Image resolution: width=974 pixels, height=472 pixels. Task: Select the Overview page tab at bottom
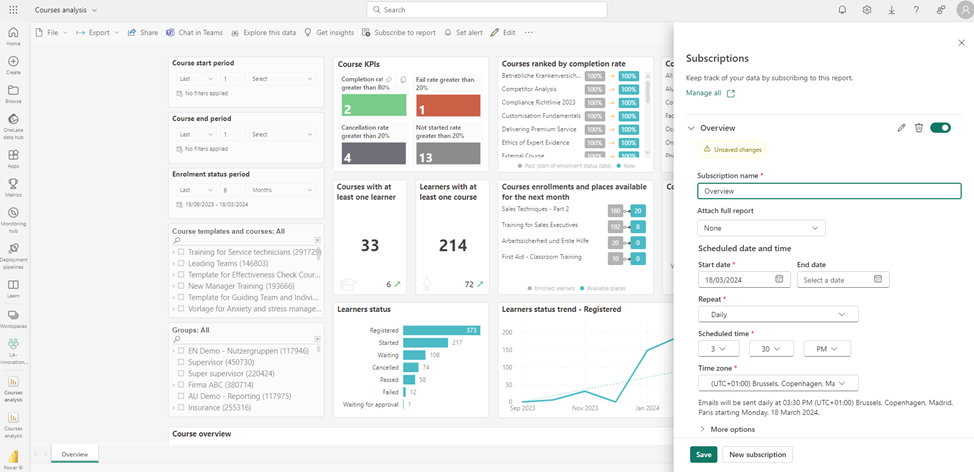coord(75,454)
